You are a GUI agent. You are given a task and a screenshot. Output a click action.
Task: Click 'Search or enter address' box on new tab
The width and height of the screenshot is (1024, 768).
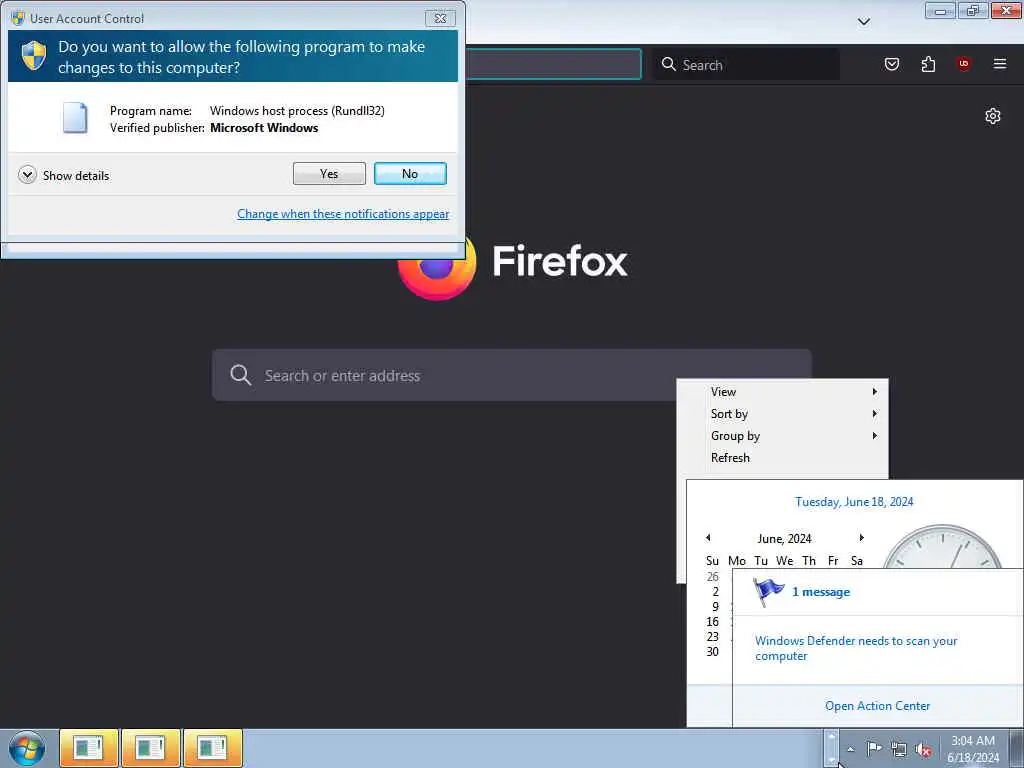coord(511,375)
